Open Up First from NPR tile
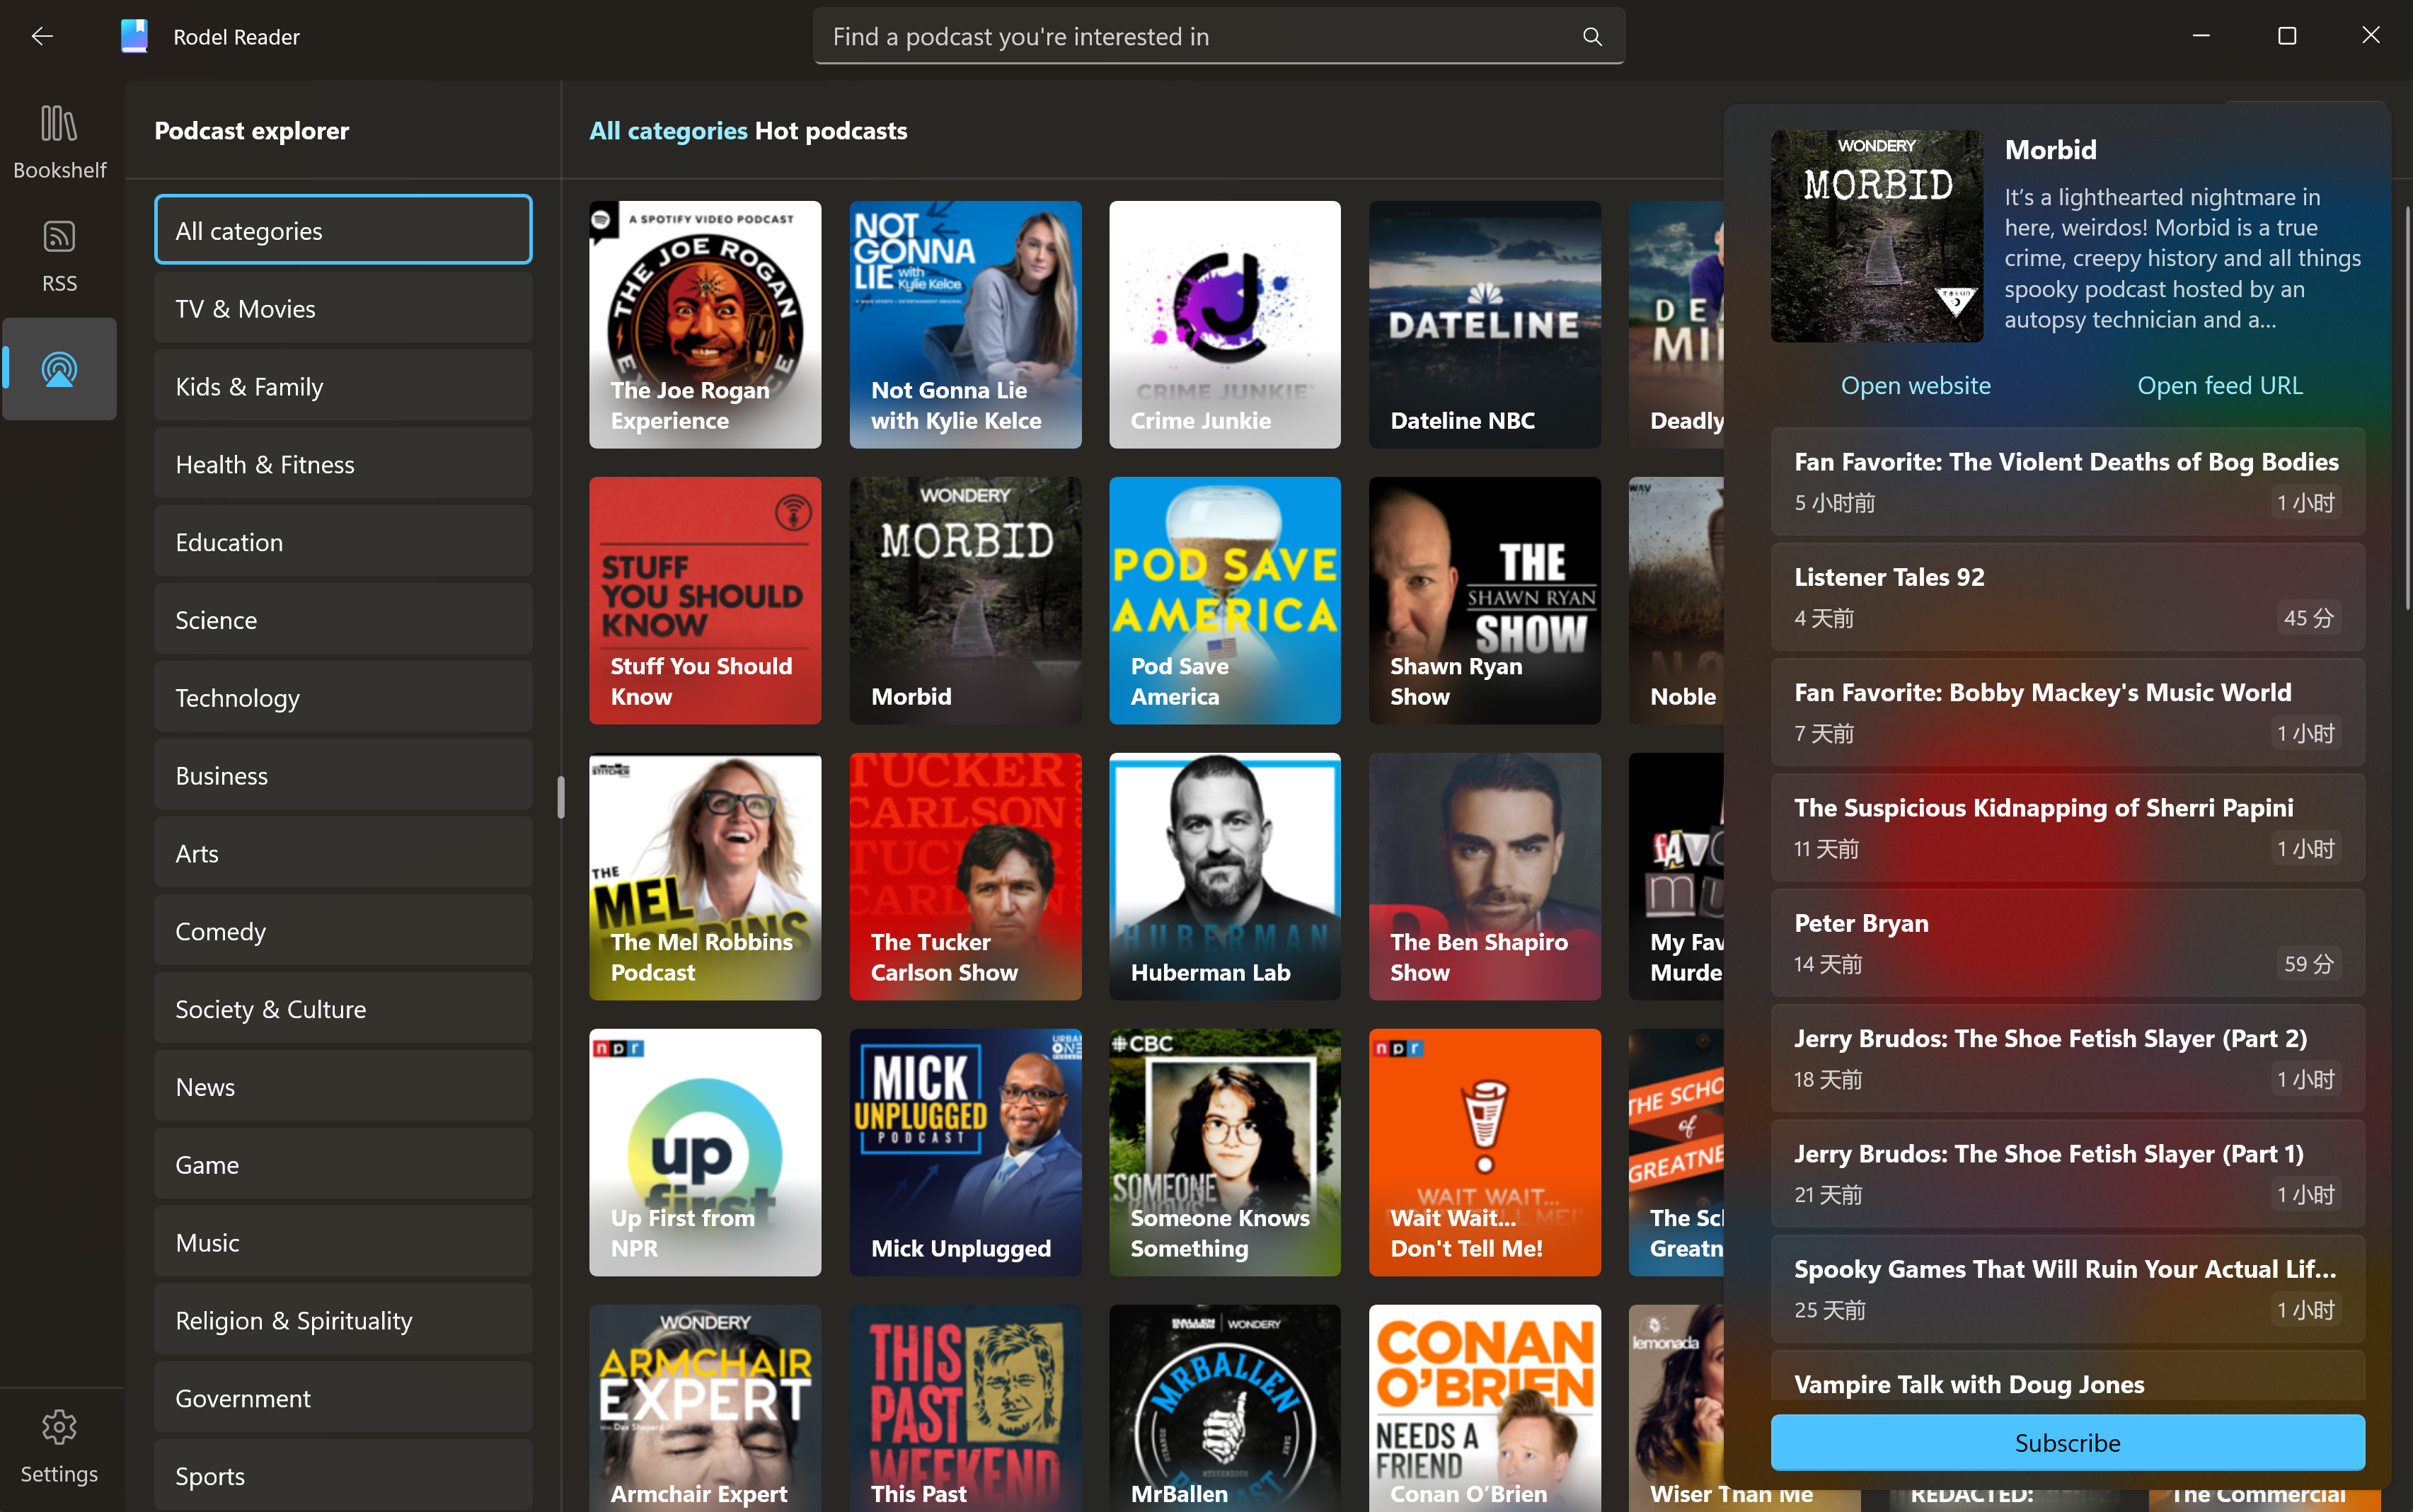Viewport: 2413px width, 1512px height. pyautogui.click(x=705, y=1153)
